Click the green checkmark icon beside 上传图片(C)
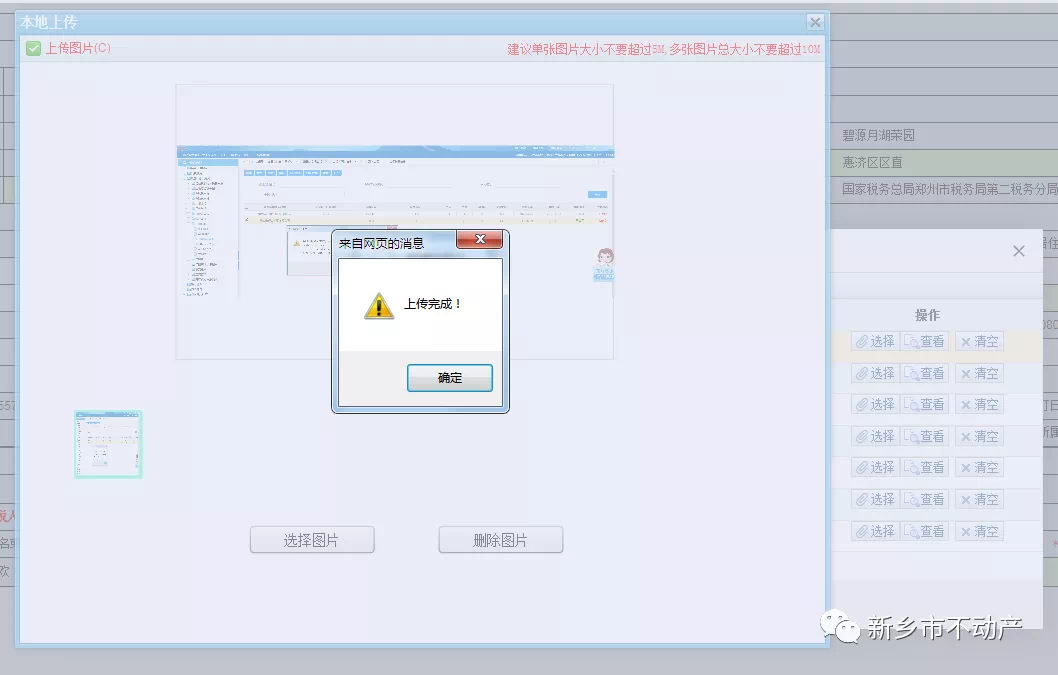The width and height of the screenshot is (1058, 675). click(34, 48)
